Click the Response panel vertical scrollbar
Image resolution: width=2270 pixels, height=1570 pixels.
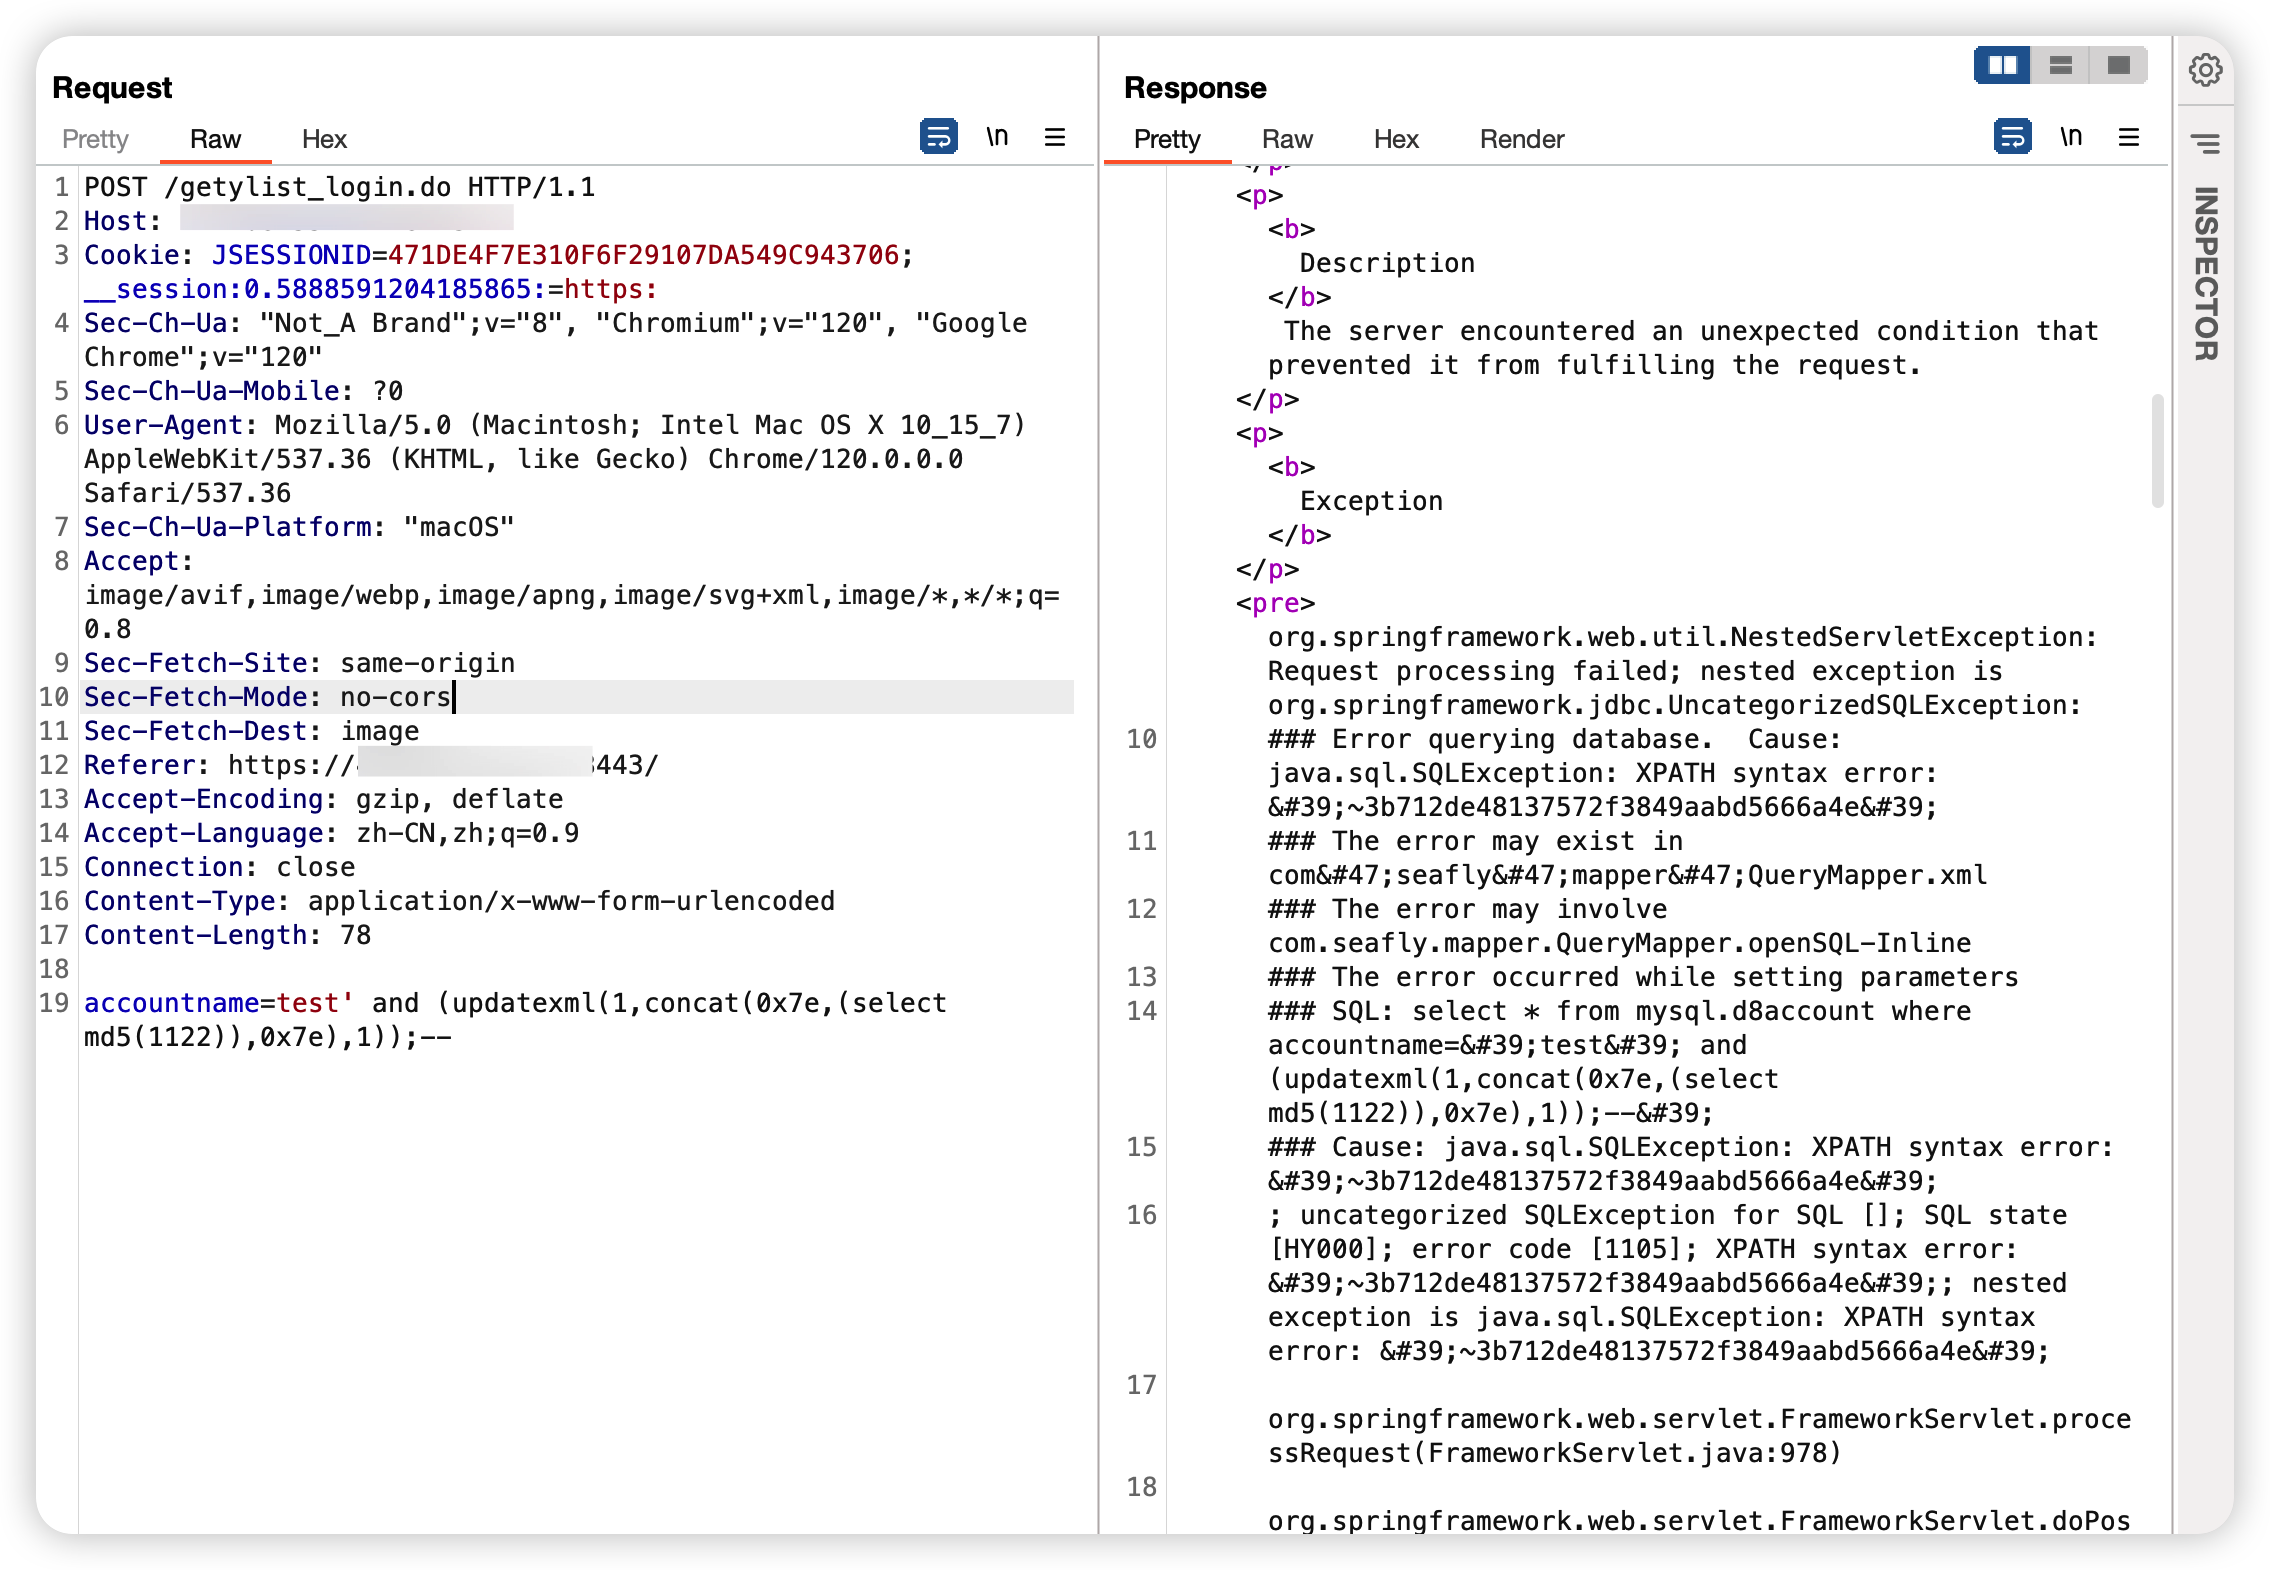pyautogui.click(x=2157, y=451)
